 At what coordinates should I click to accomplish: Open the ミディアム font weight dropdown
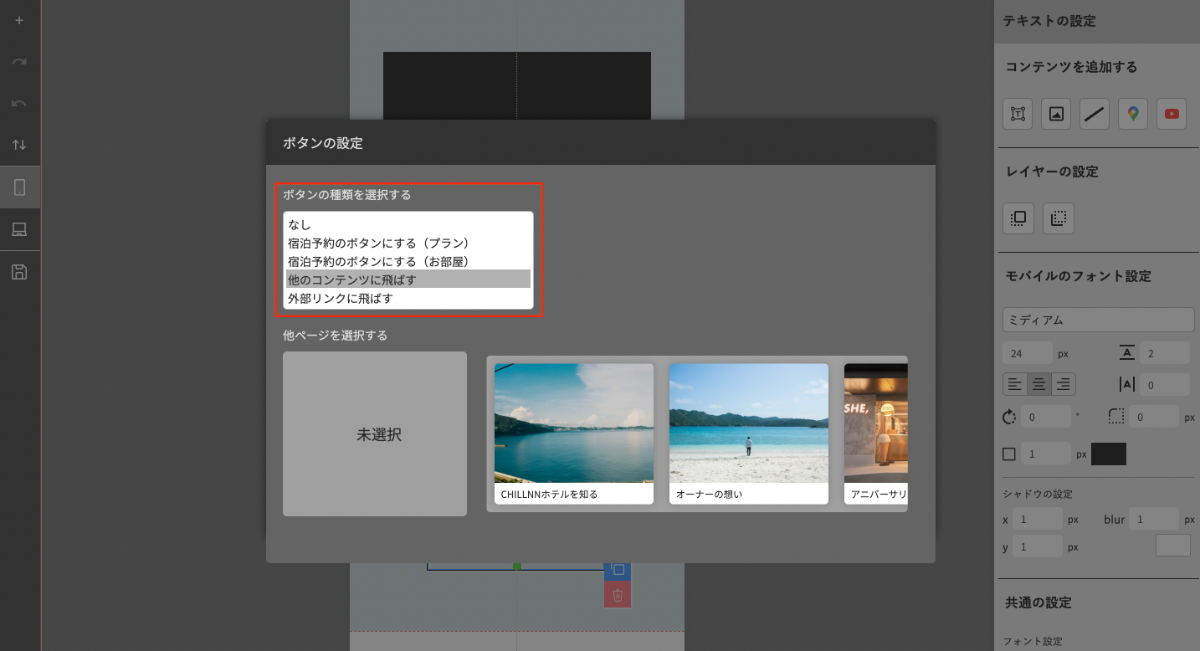(1097, 319)
